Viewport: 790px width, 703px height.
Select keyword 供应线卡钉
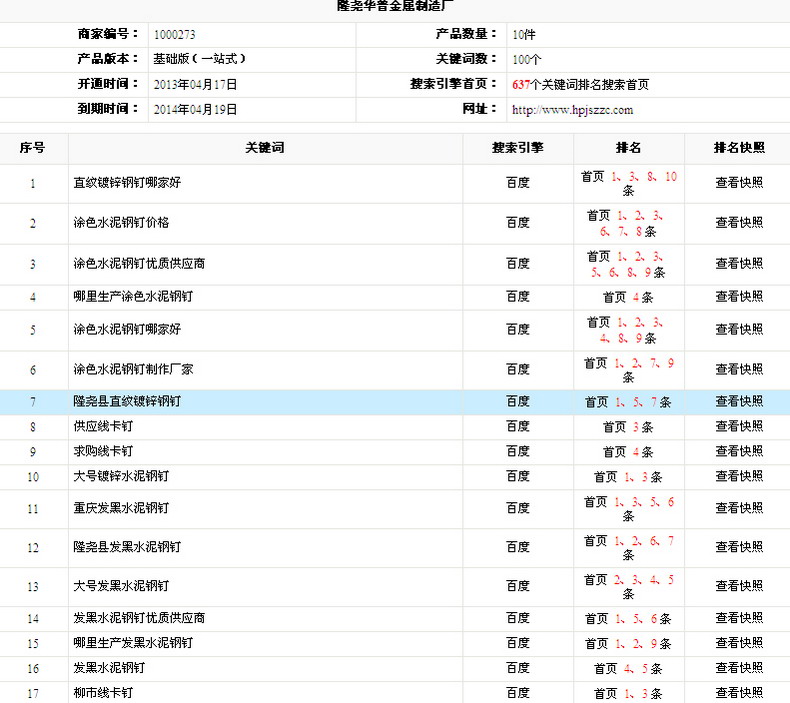pyautogui.click(x=103, y=426)
